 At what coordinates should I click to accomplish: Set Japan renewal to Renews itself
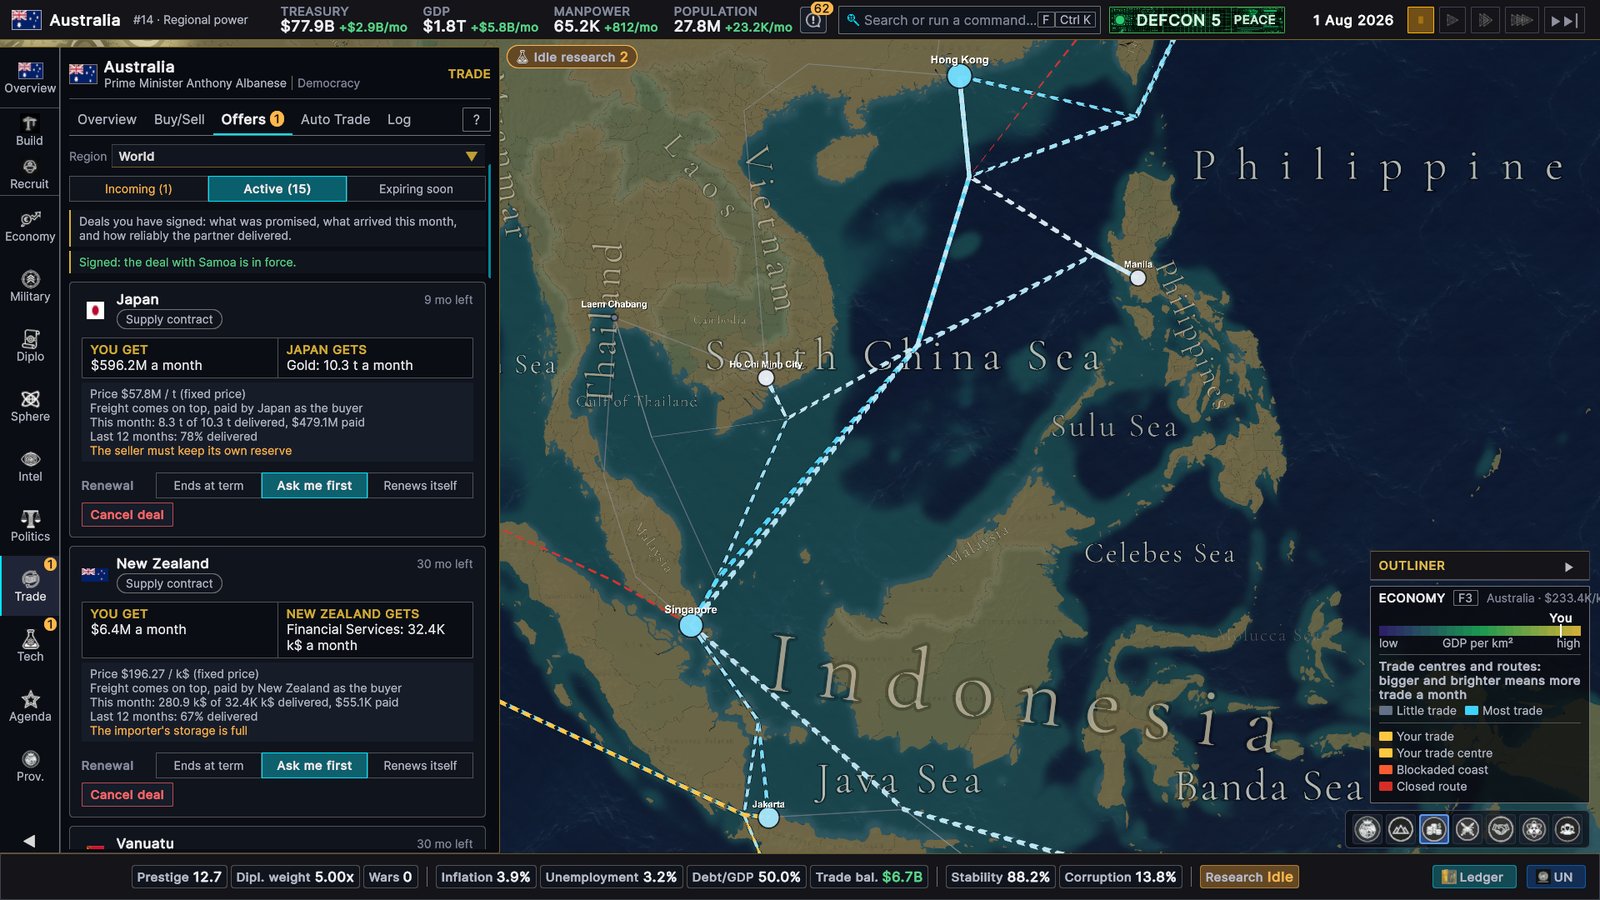point(420,486)
